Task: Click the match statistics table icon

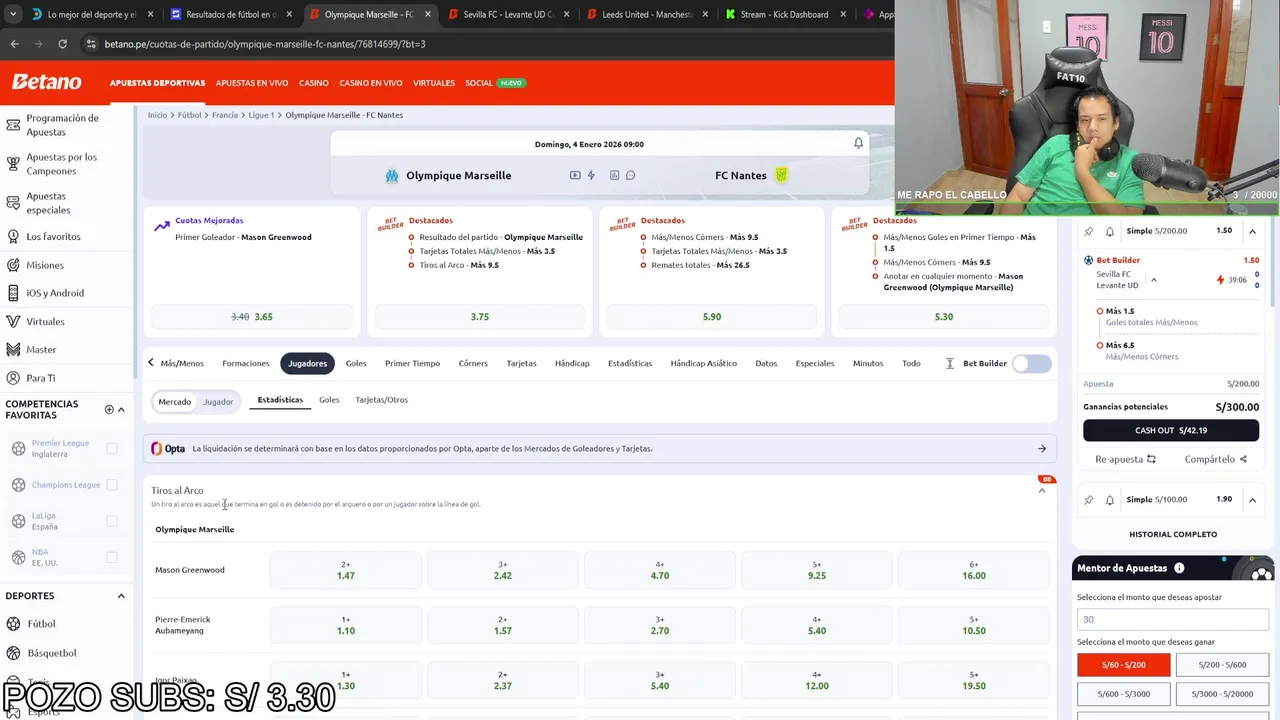Action: click(x=614, y=175)
